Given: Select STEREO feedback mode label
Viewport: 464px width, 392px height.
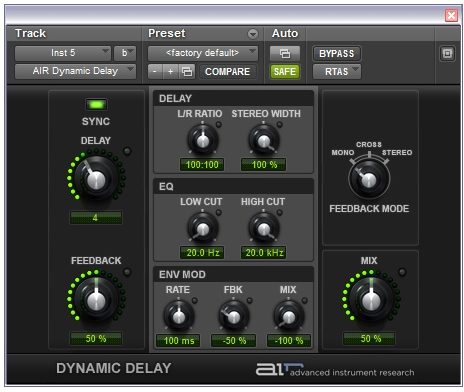Looking at the screenshot, I should click(x=397, y=153).
